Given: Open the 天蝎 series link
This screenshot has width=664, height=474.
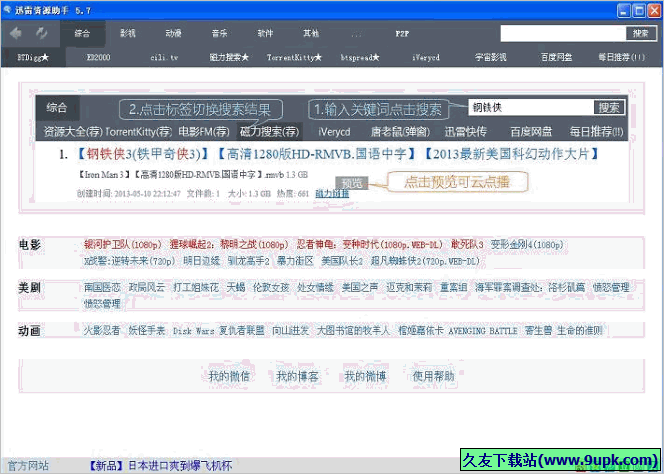Looking at the screenshot, I should (236, 288).
